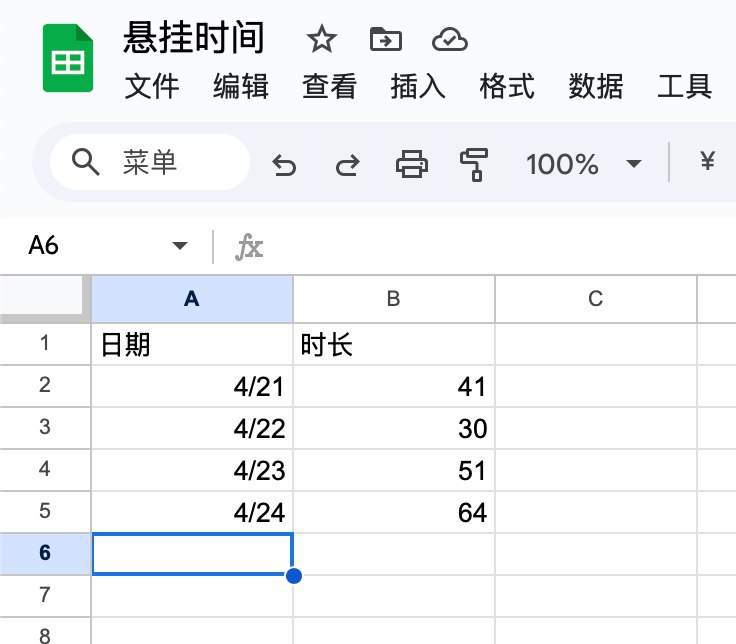Viewport: 736px width, 644px height.
Task: Open the 文件 menu
Action: click(152, 87)
